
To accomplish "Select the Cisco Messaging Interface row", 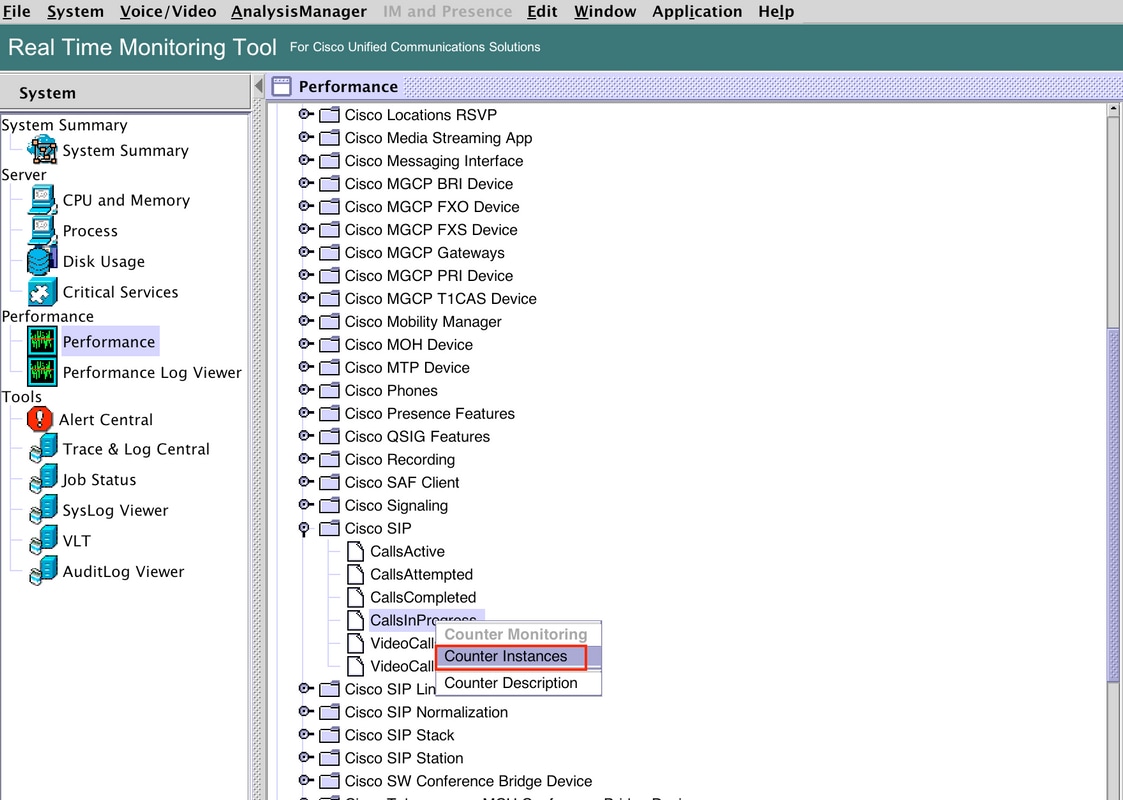I will click(433, 160).
